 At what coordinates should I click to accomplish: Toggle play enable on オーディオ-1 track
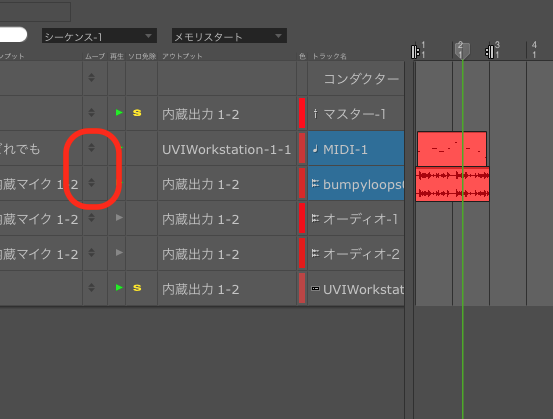(x=119, y=218)
